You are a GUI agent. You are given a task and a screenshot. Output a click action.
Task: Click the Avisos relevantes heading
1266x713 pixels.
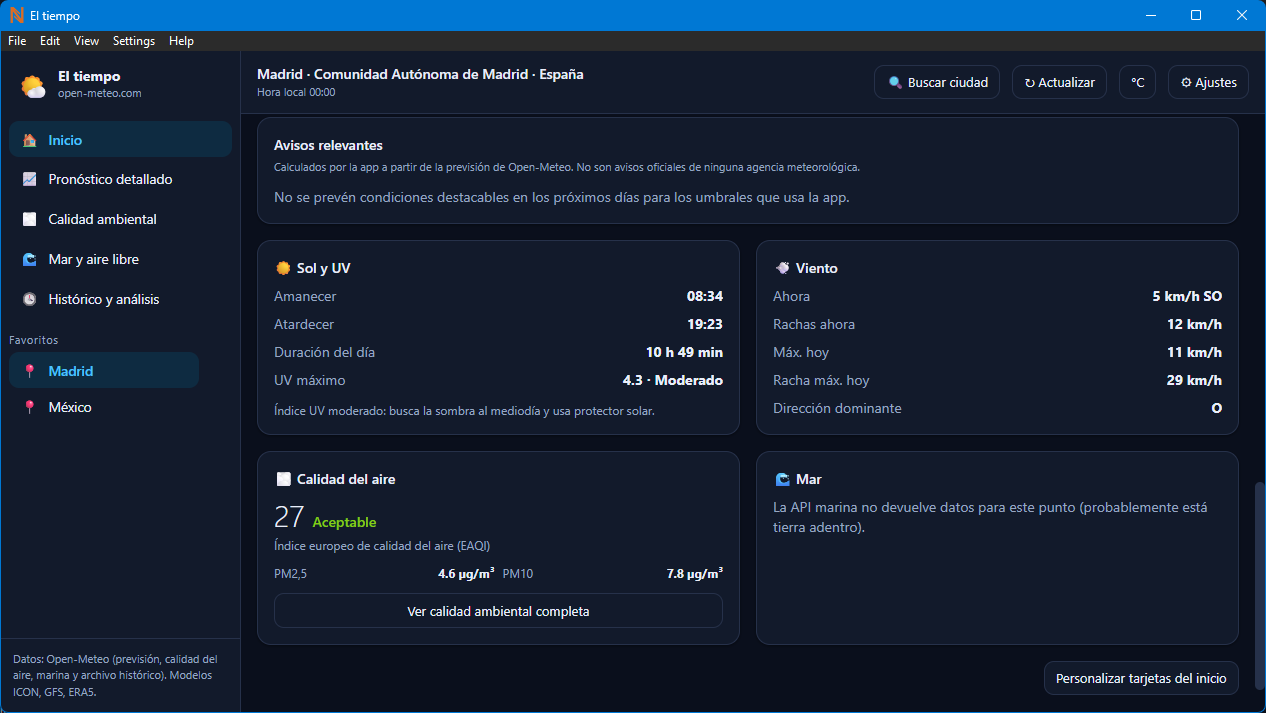tap(328, 145)
